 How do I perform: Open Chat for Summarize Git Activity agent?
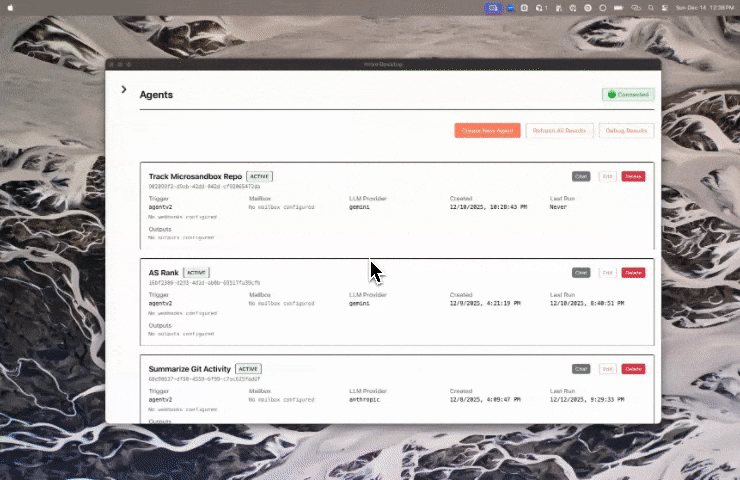click(581, 368)
